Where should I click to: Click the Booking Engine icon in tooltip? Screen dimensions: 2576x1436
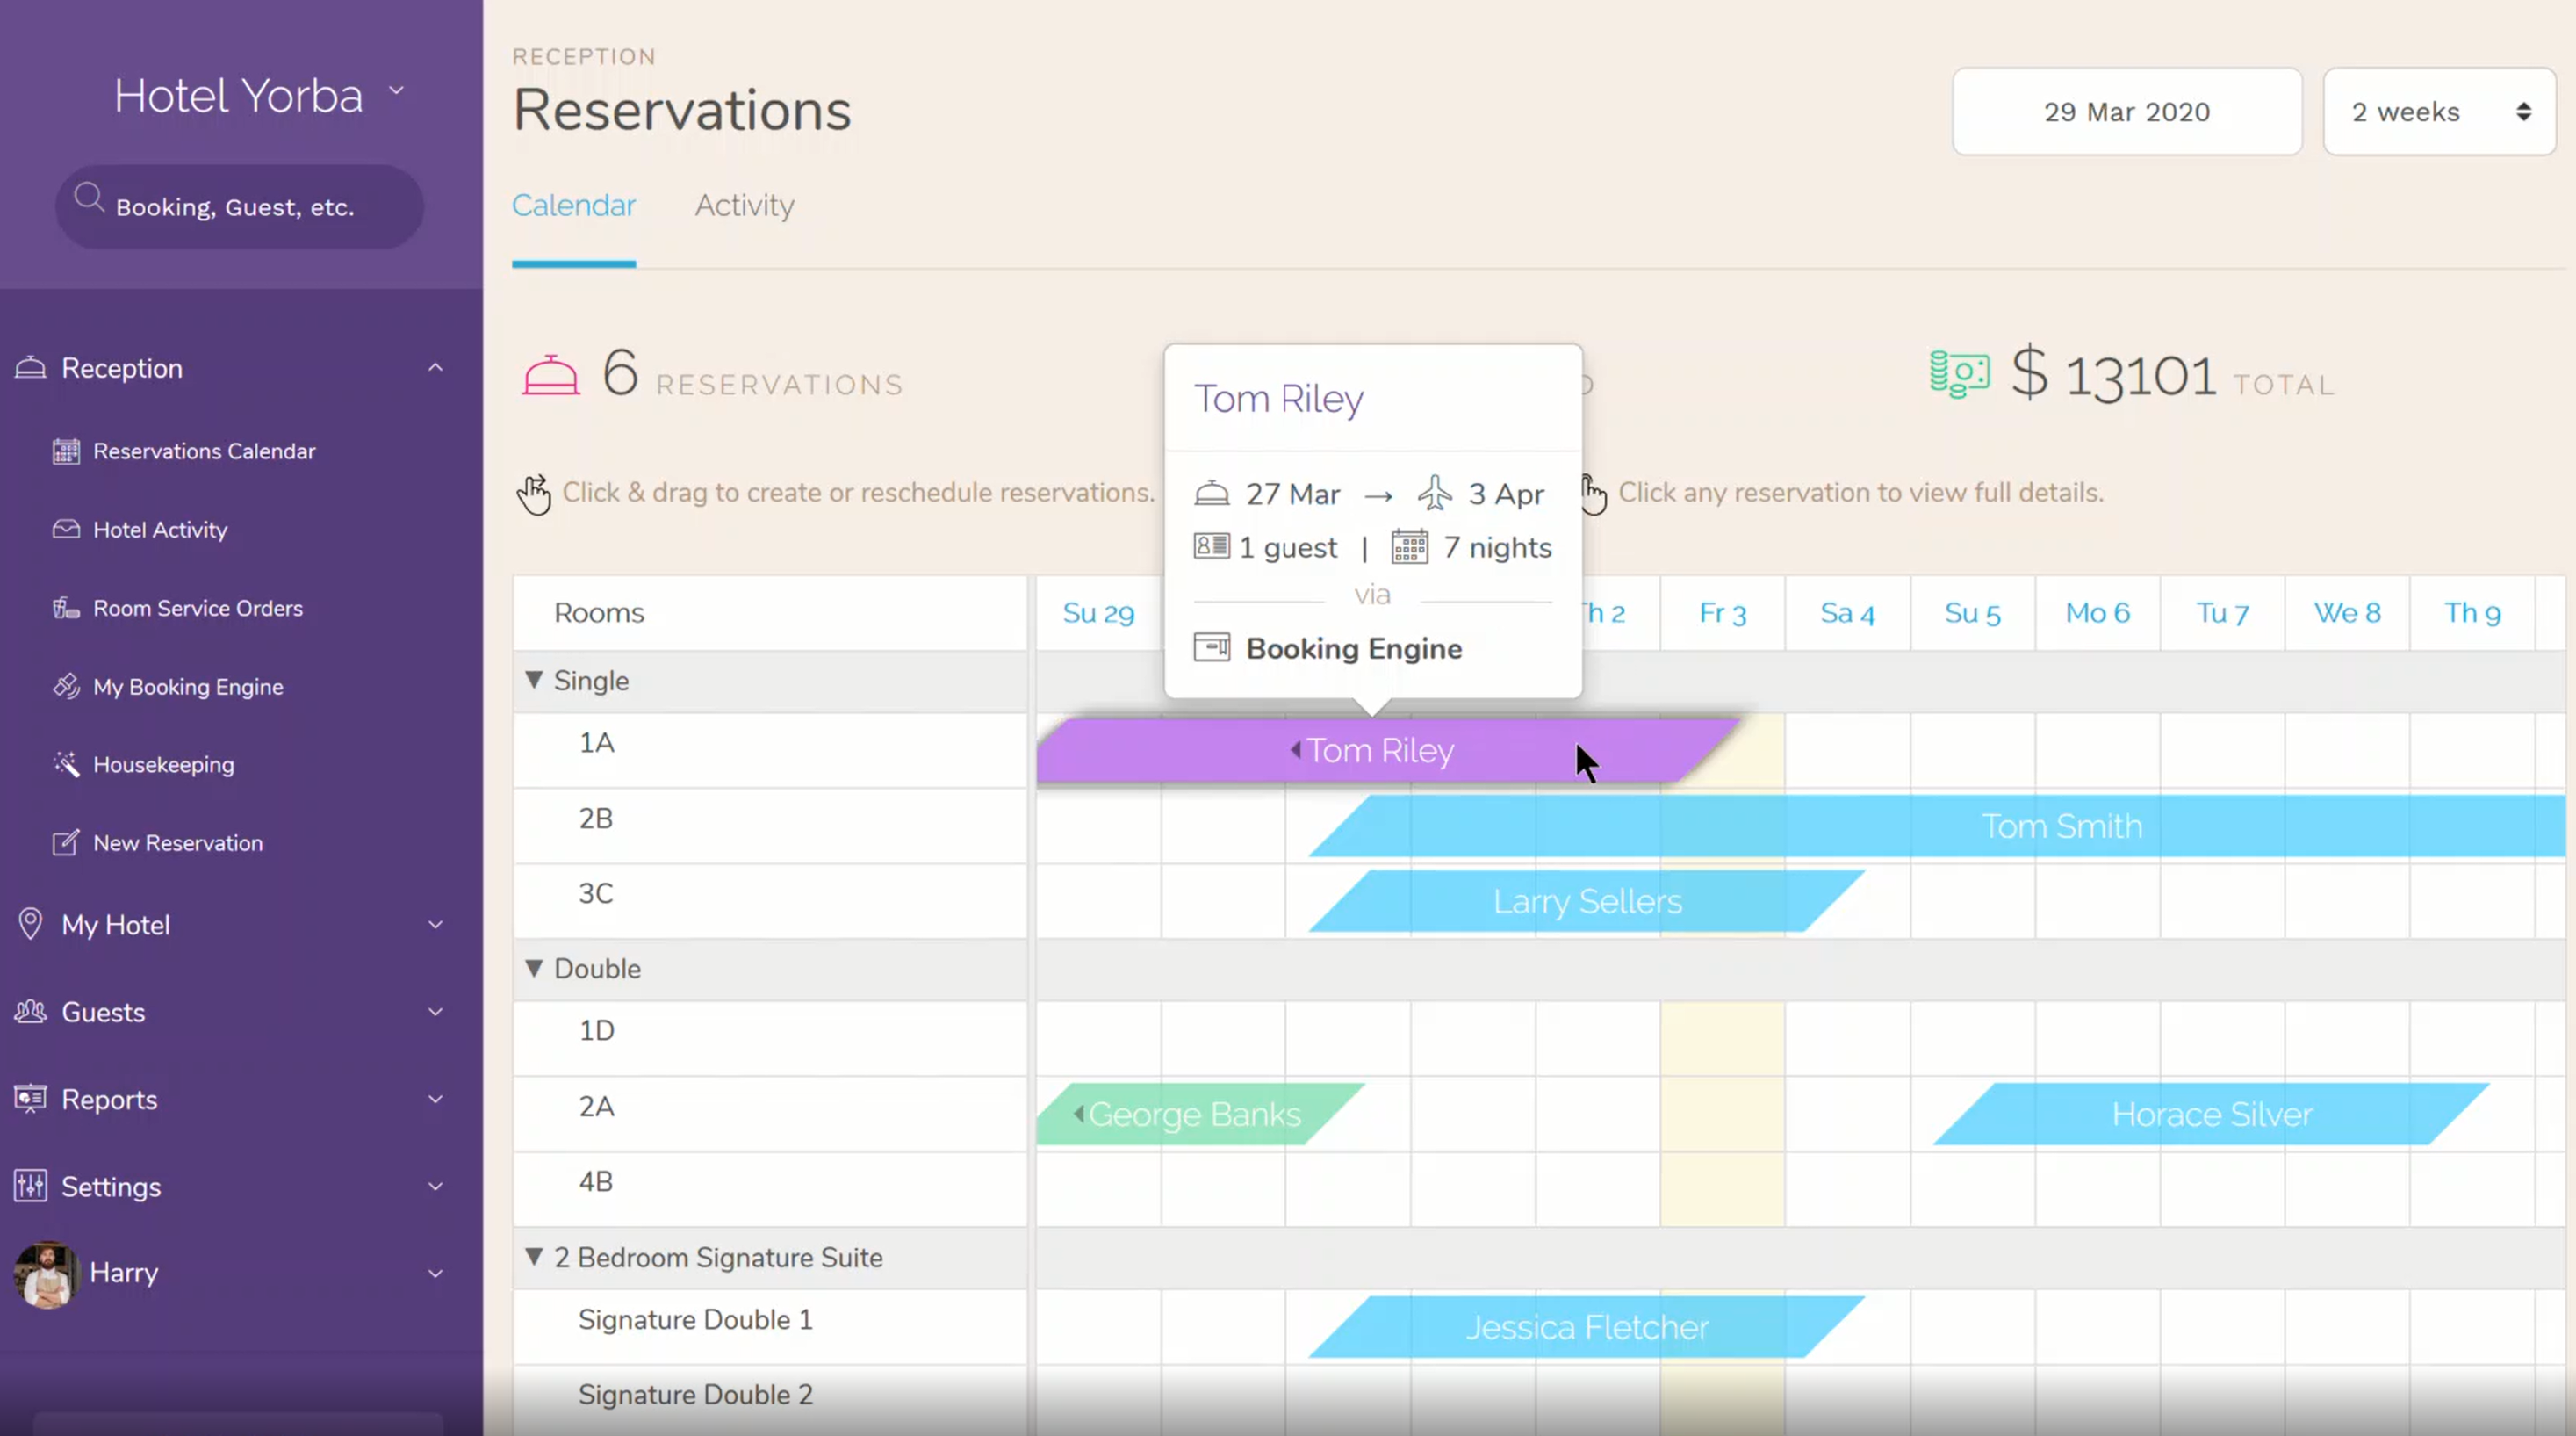(1212, 647)
